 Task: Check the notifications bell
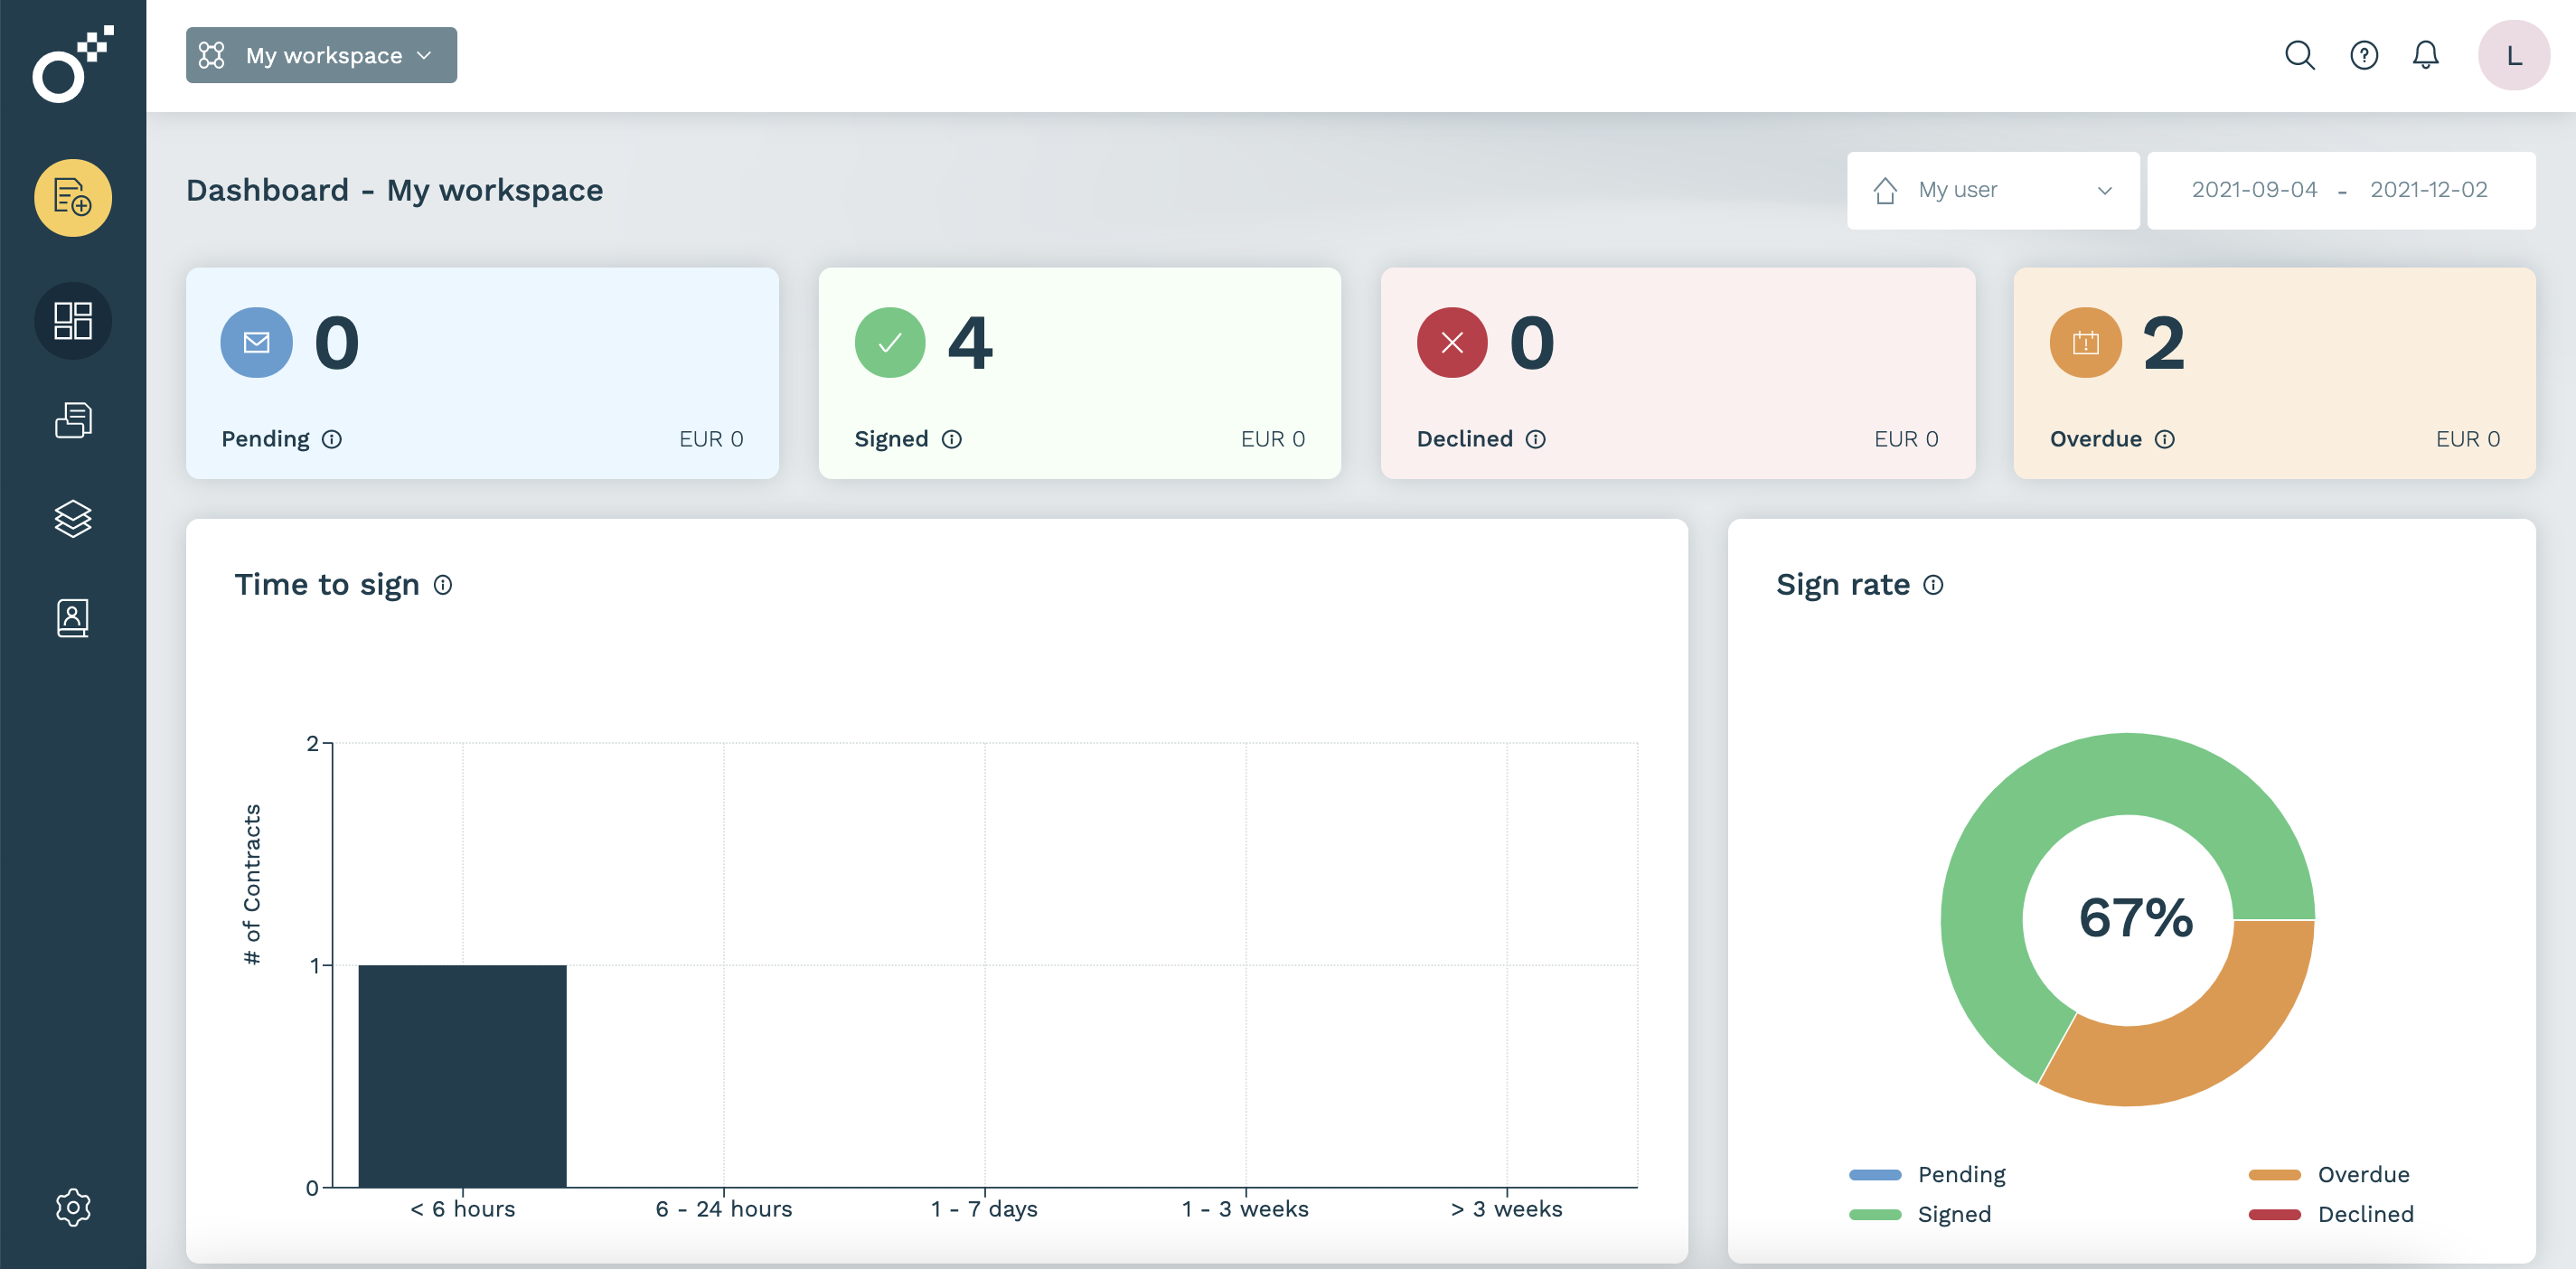pos(2426,55)
